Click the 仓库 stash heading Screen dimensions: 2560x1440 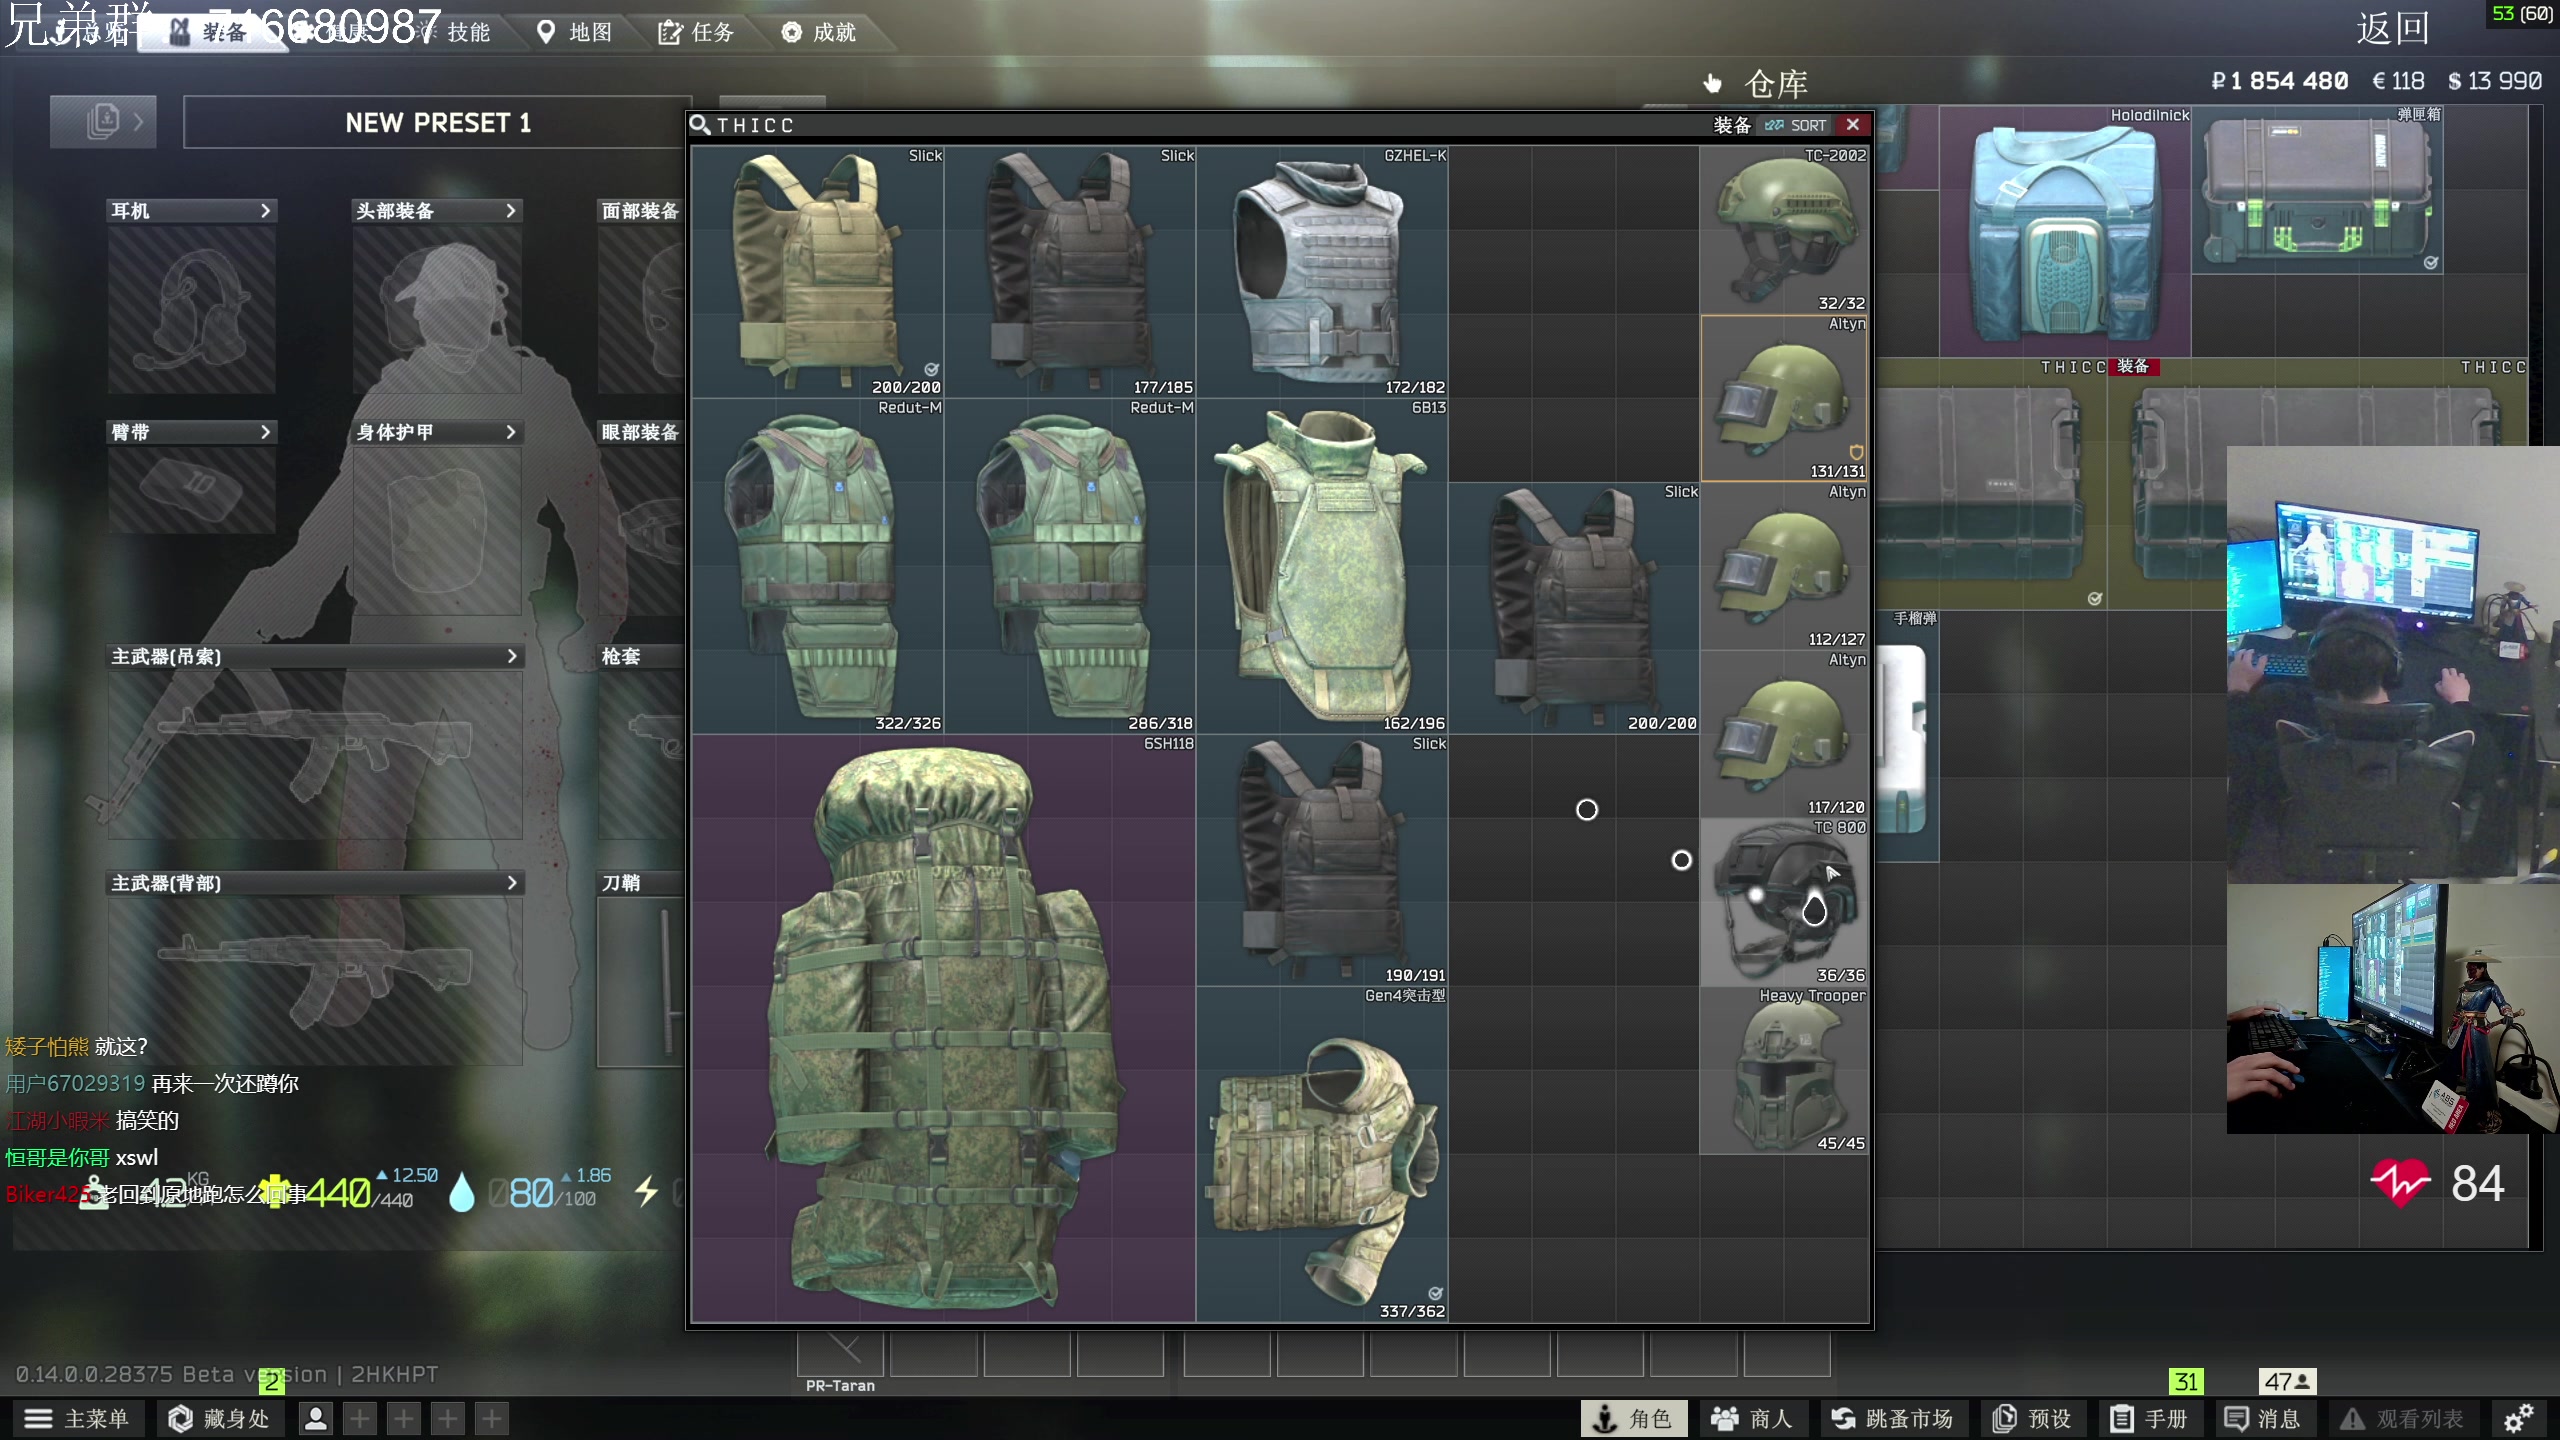coord(1776,84)
